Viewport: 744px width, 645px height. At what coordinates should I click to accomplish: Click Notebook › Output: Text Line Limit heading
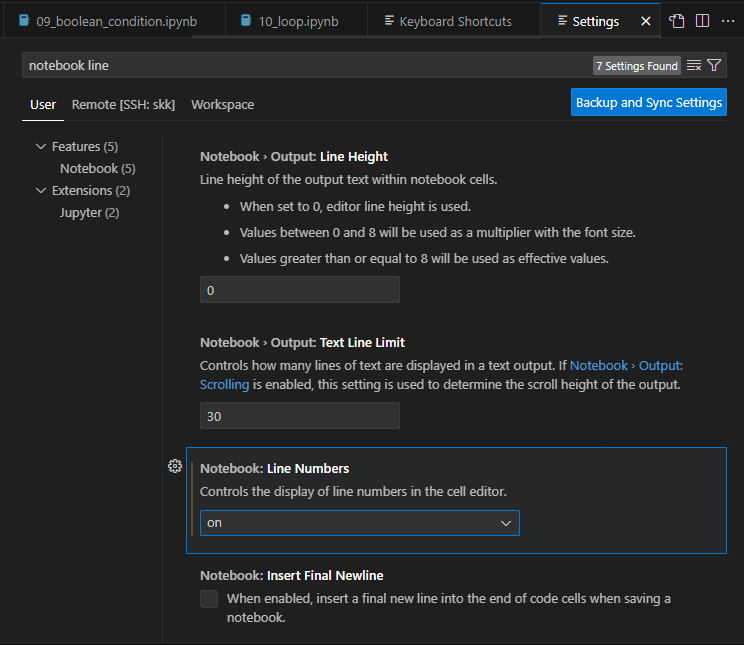[x=303, y=343]
